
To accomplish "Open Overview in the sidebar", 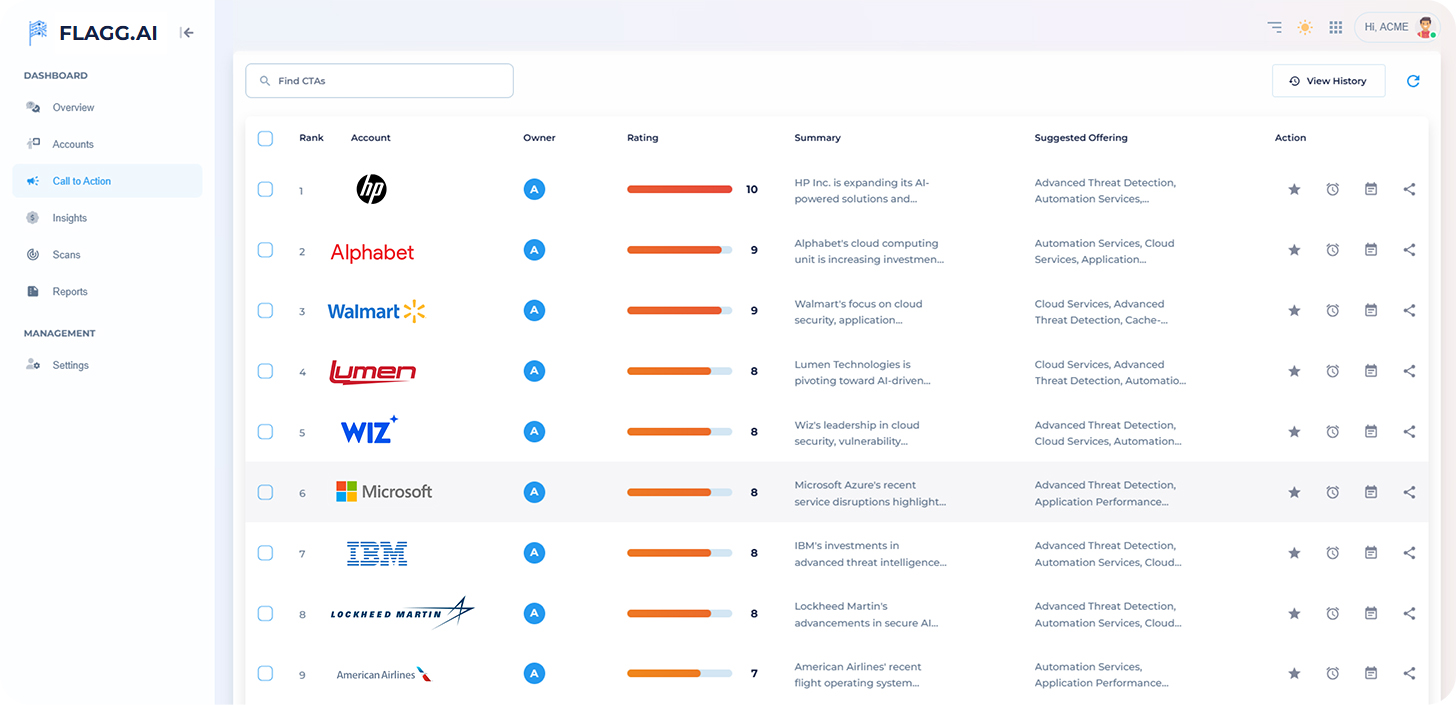I will point(107,107).
